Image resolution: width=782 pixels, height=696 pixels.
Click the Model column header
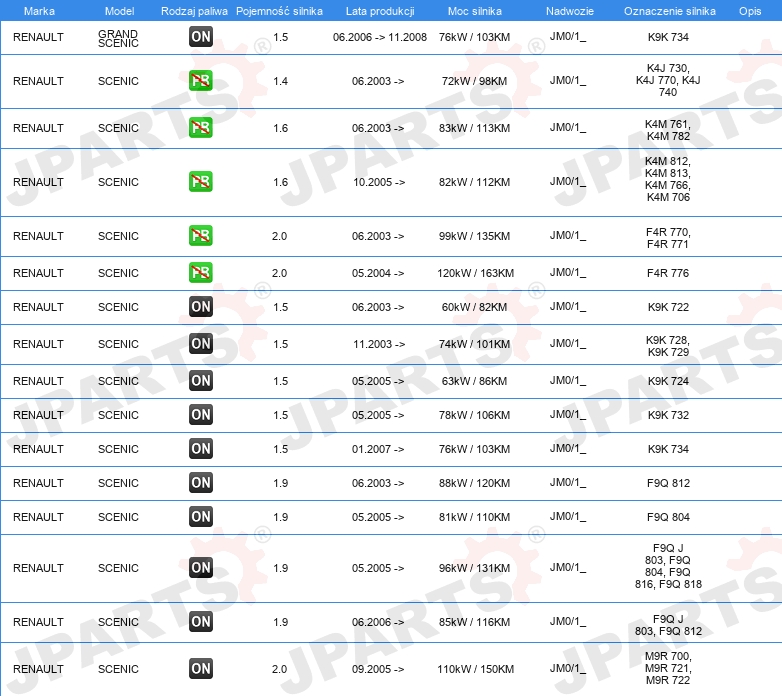tap(120, 11)
